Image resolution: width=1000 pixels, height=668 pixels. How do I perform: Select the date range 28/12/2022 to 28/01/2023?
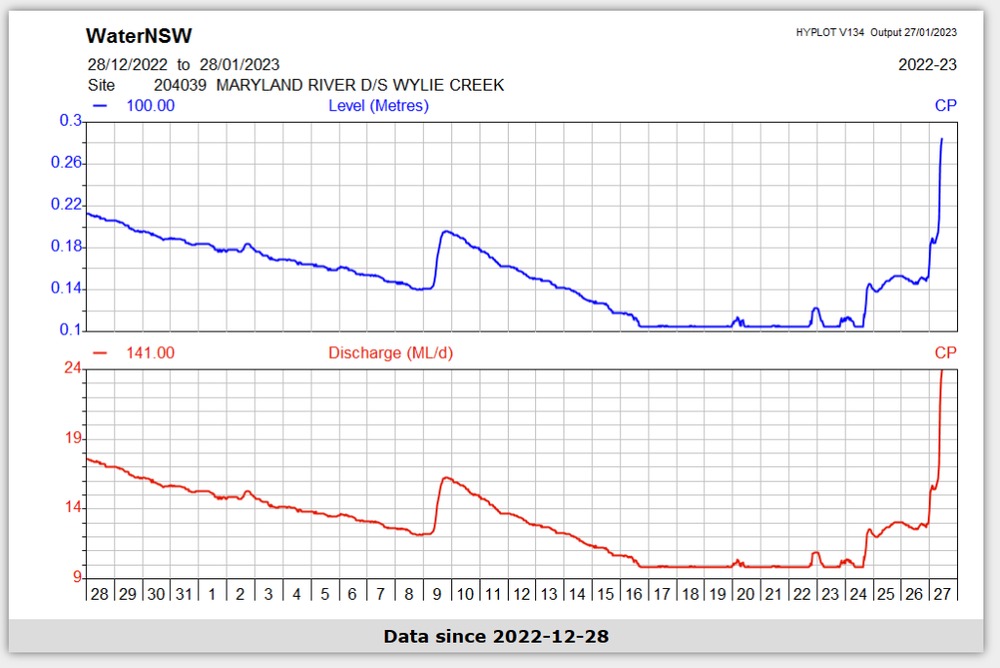tap(184, 65)
